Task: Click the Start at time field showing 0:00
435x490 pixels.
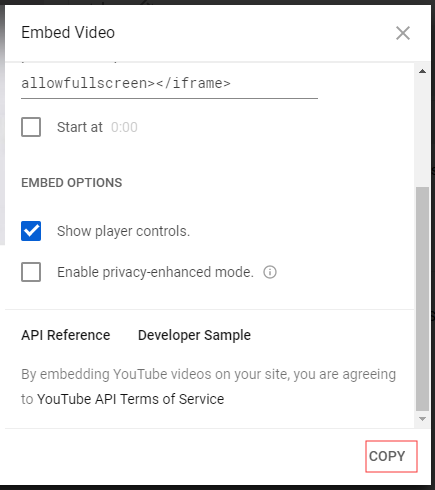Action: tap(124, 127)
